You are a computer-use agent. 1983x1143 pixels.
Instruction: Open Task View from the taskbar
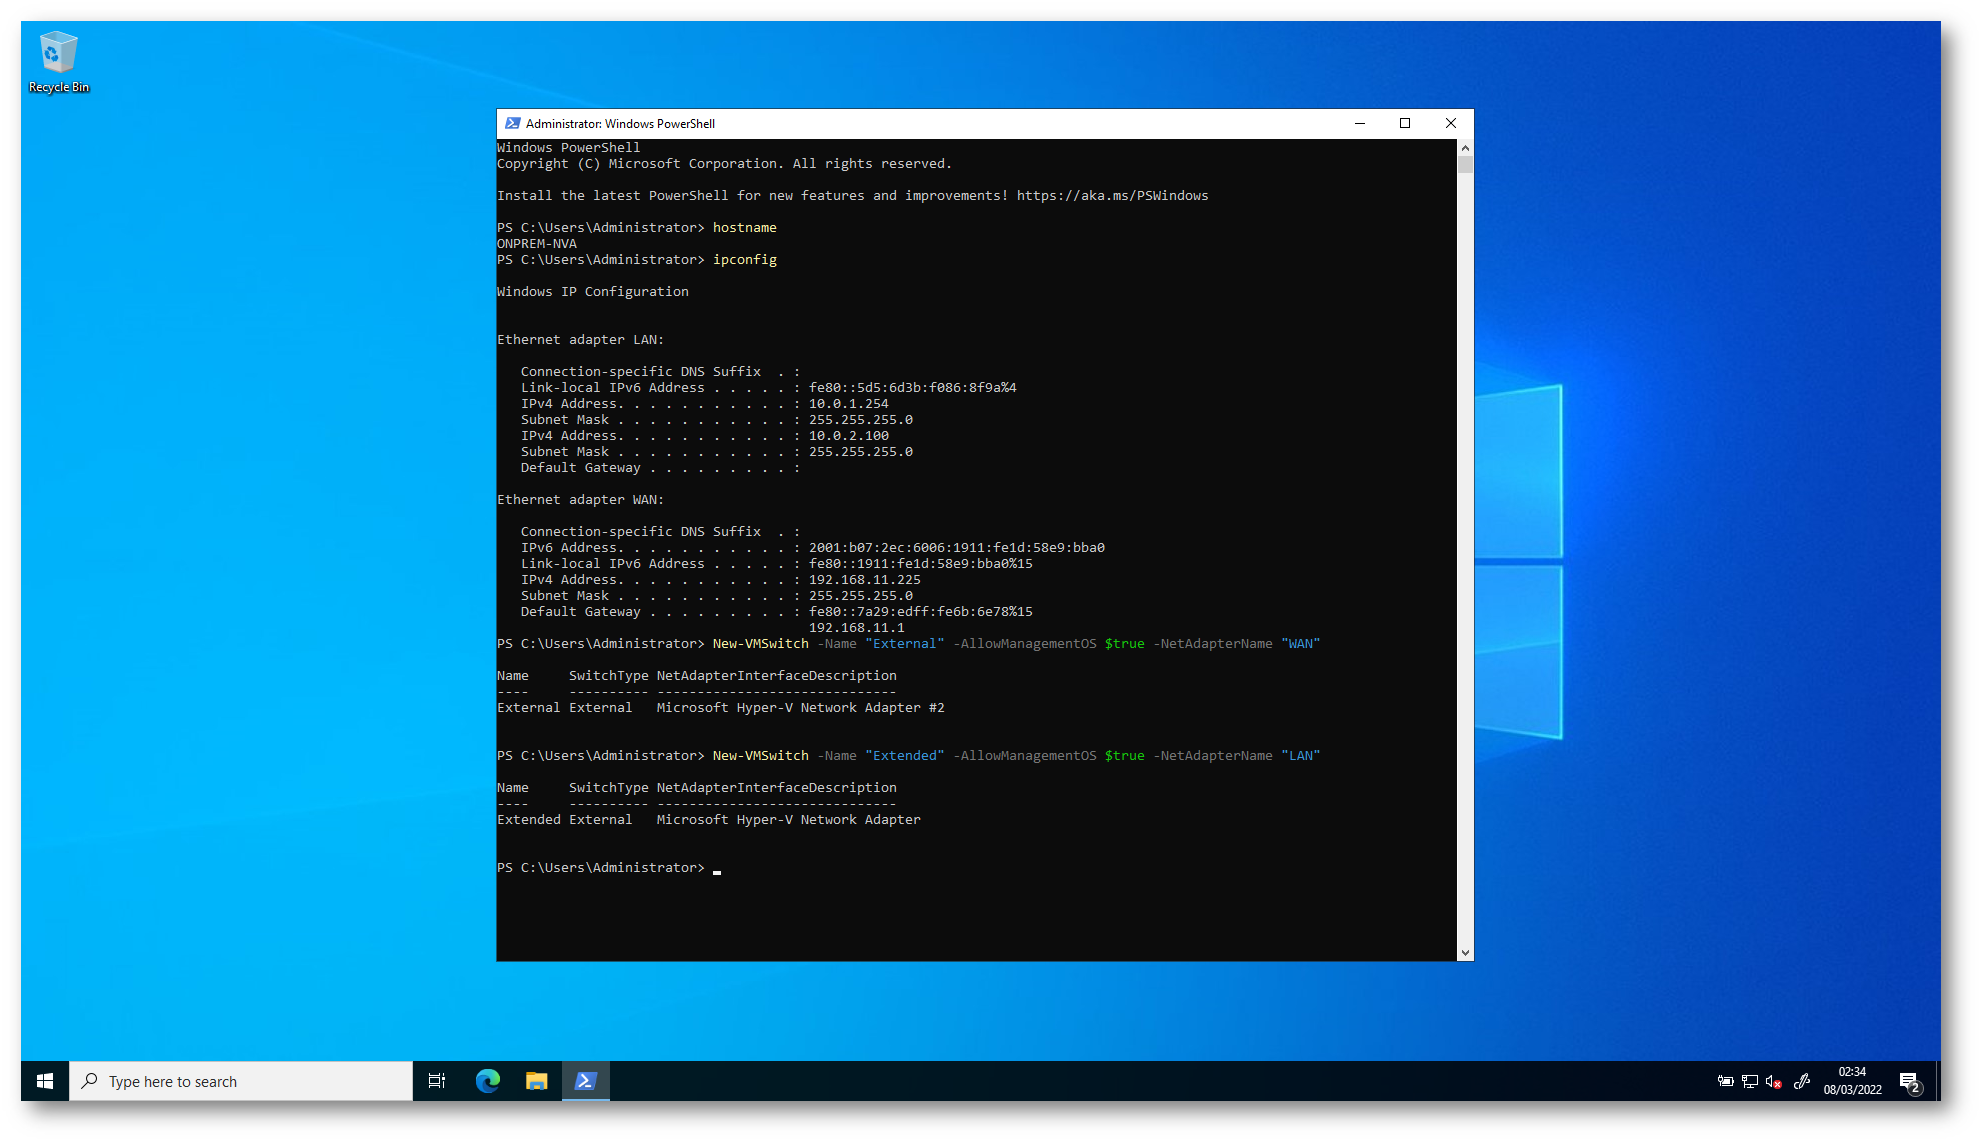[437, 1081]
